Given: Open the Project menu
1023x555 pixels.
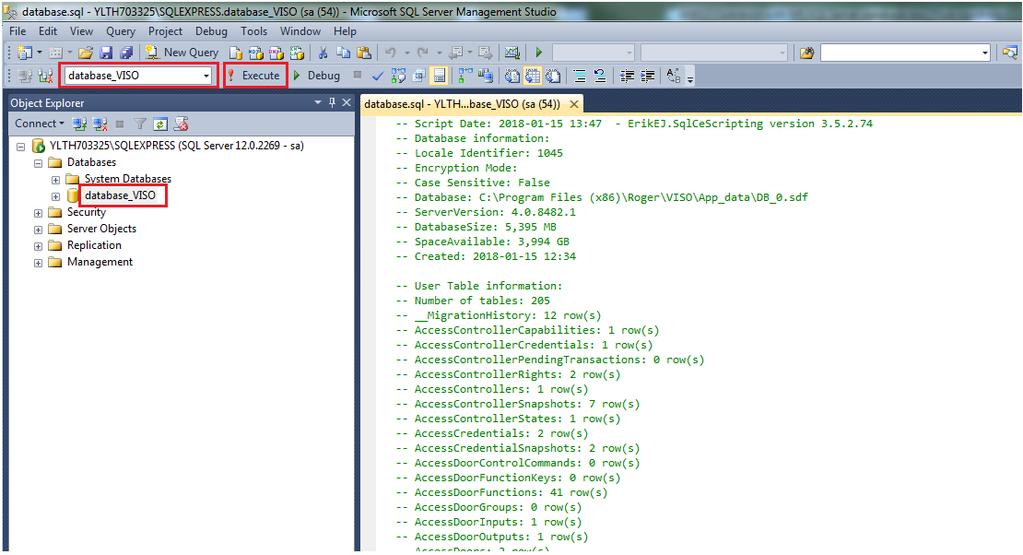Looking at the screenshot, I should [x=165, y=31].
